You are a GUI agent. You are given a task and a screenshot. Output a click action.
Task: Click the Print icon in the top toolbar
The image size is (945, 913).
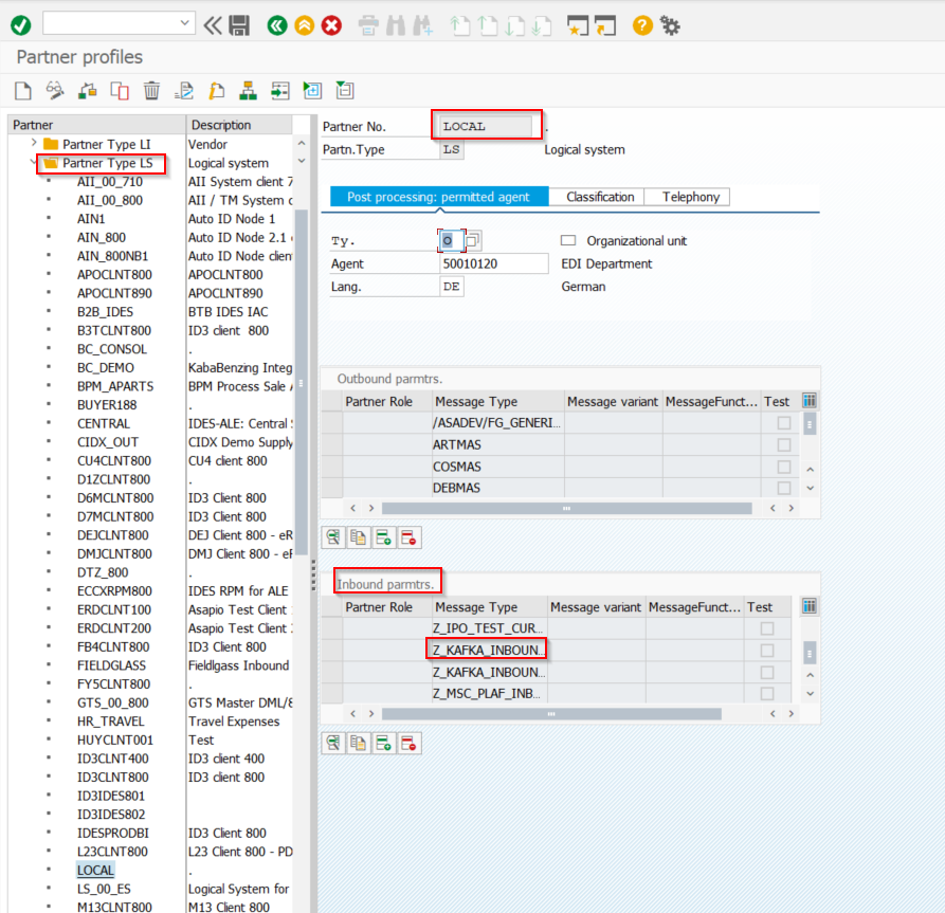tap(368, 25)
